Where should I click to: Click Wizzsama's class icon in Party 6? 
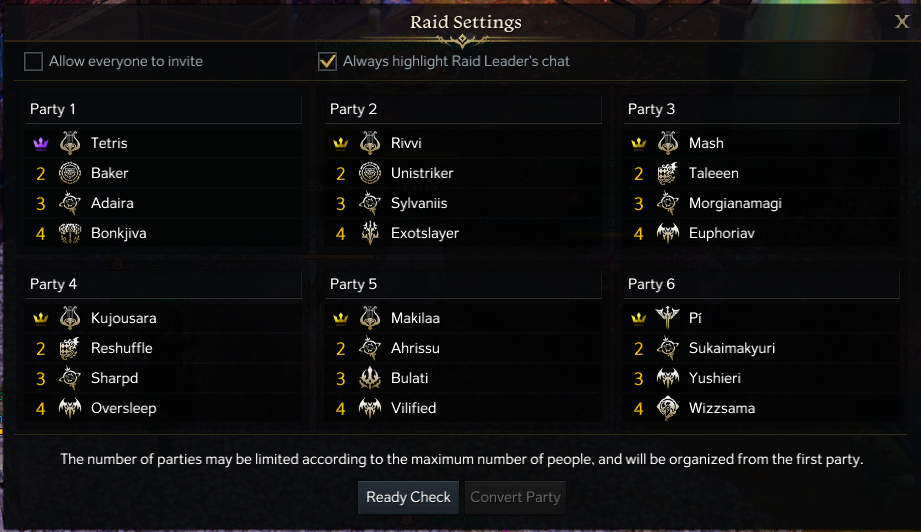tap(668, 408)
